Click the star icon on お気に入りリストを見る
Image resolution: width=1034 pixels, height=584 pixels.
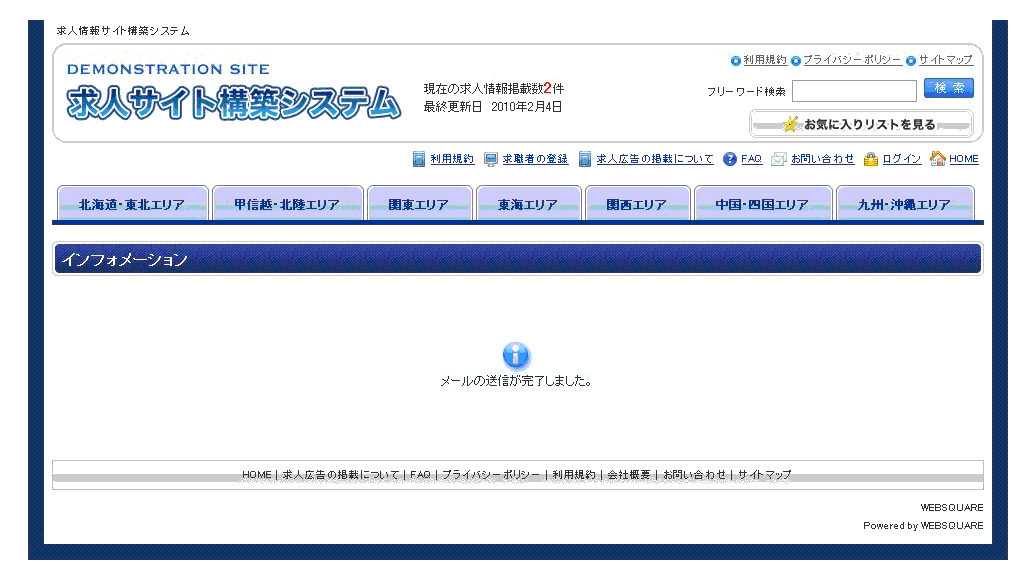pos(789,124)
